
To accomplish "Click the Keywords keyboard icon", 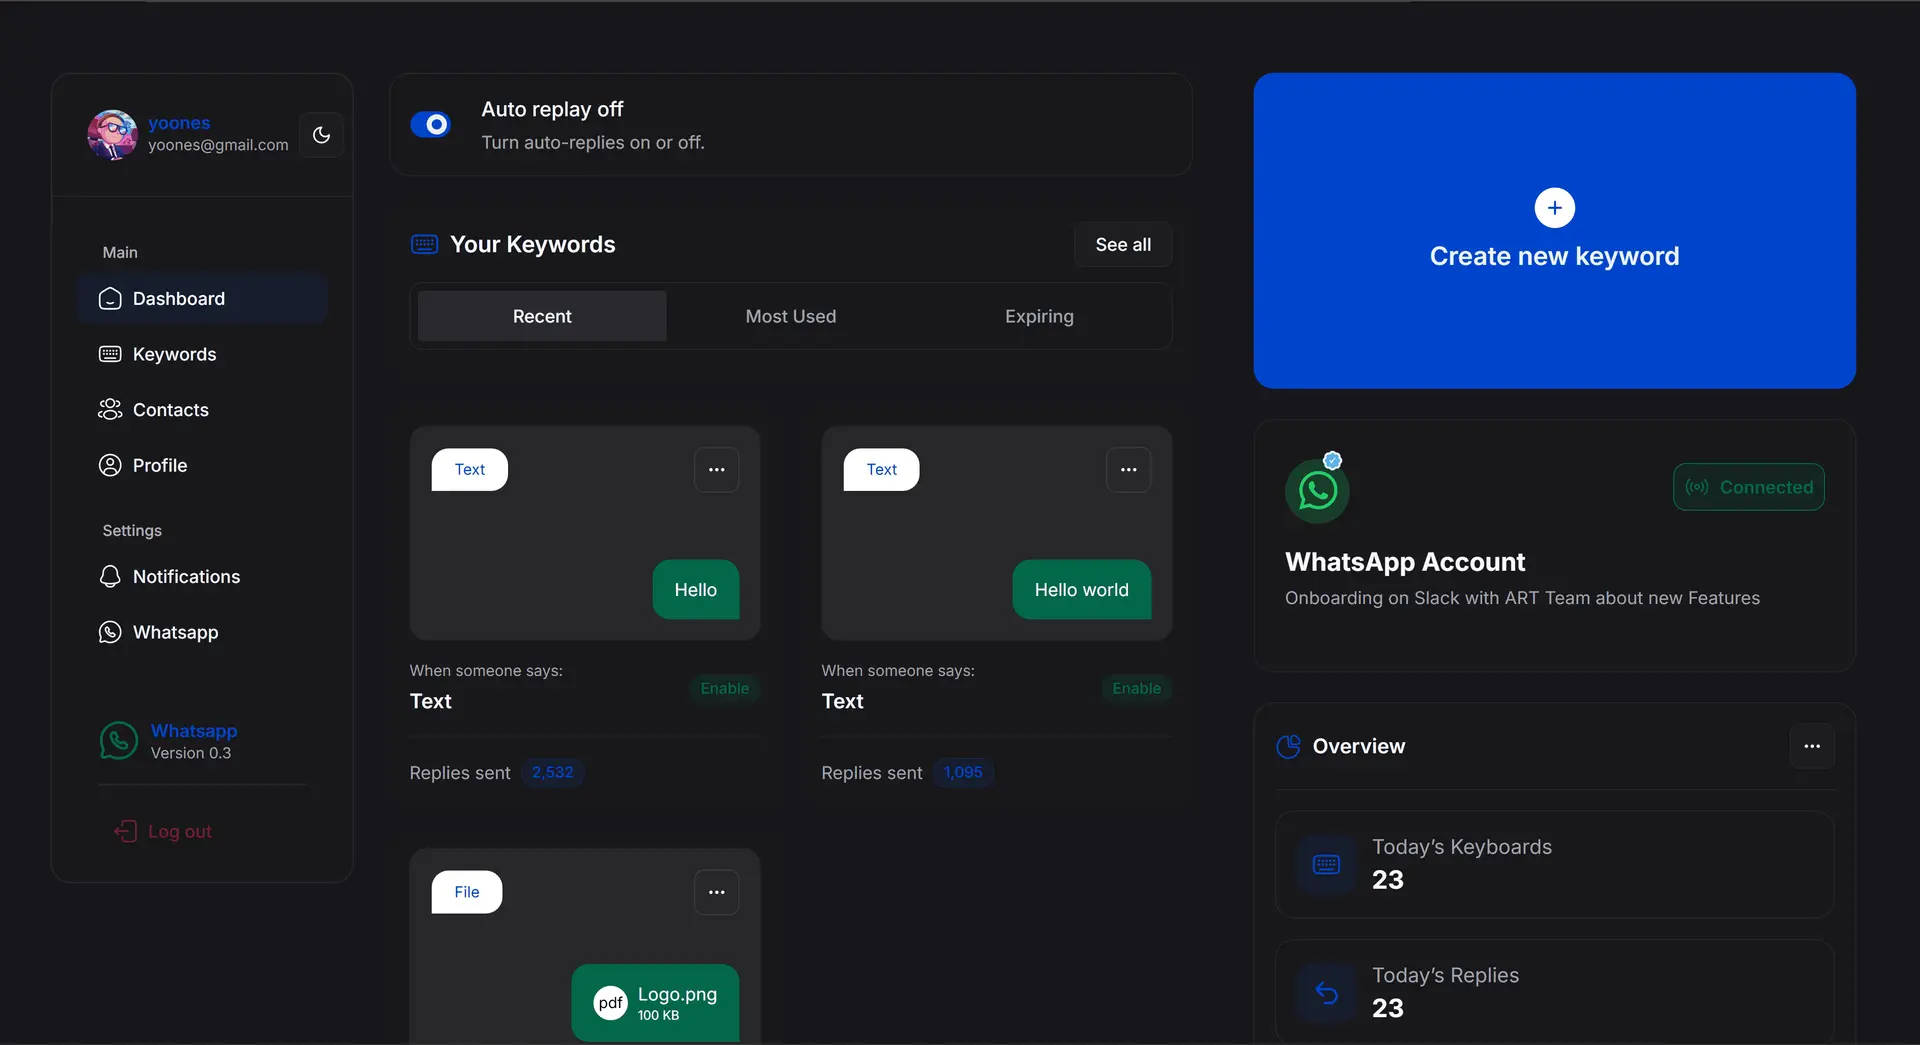I will pyautogui.click(x=110, y=354).
